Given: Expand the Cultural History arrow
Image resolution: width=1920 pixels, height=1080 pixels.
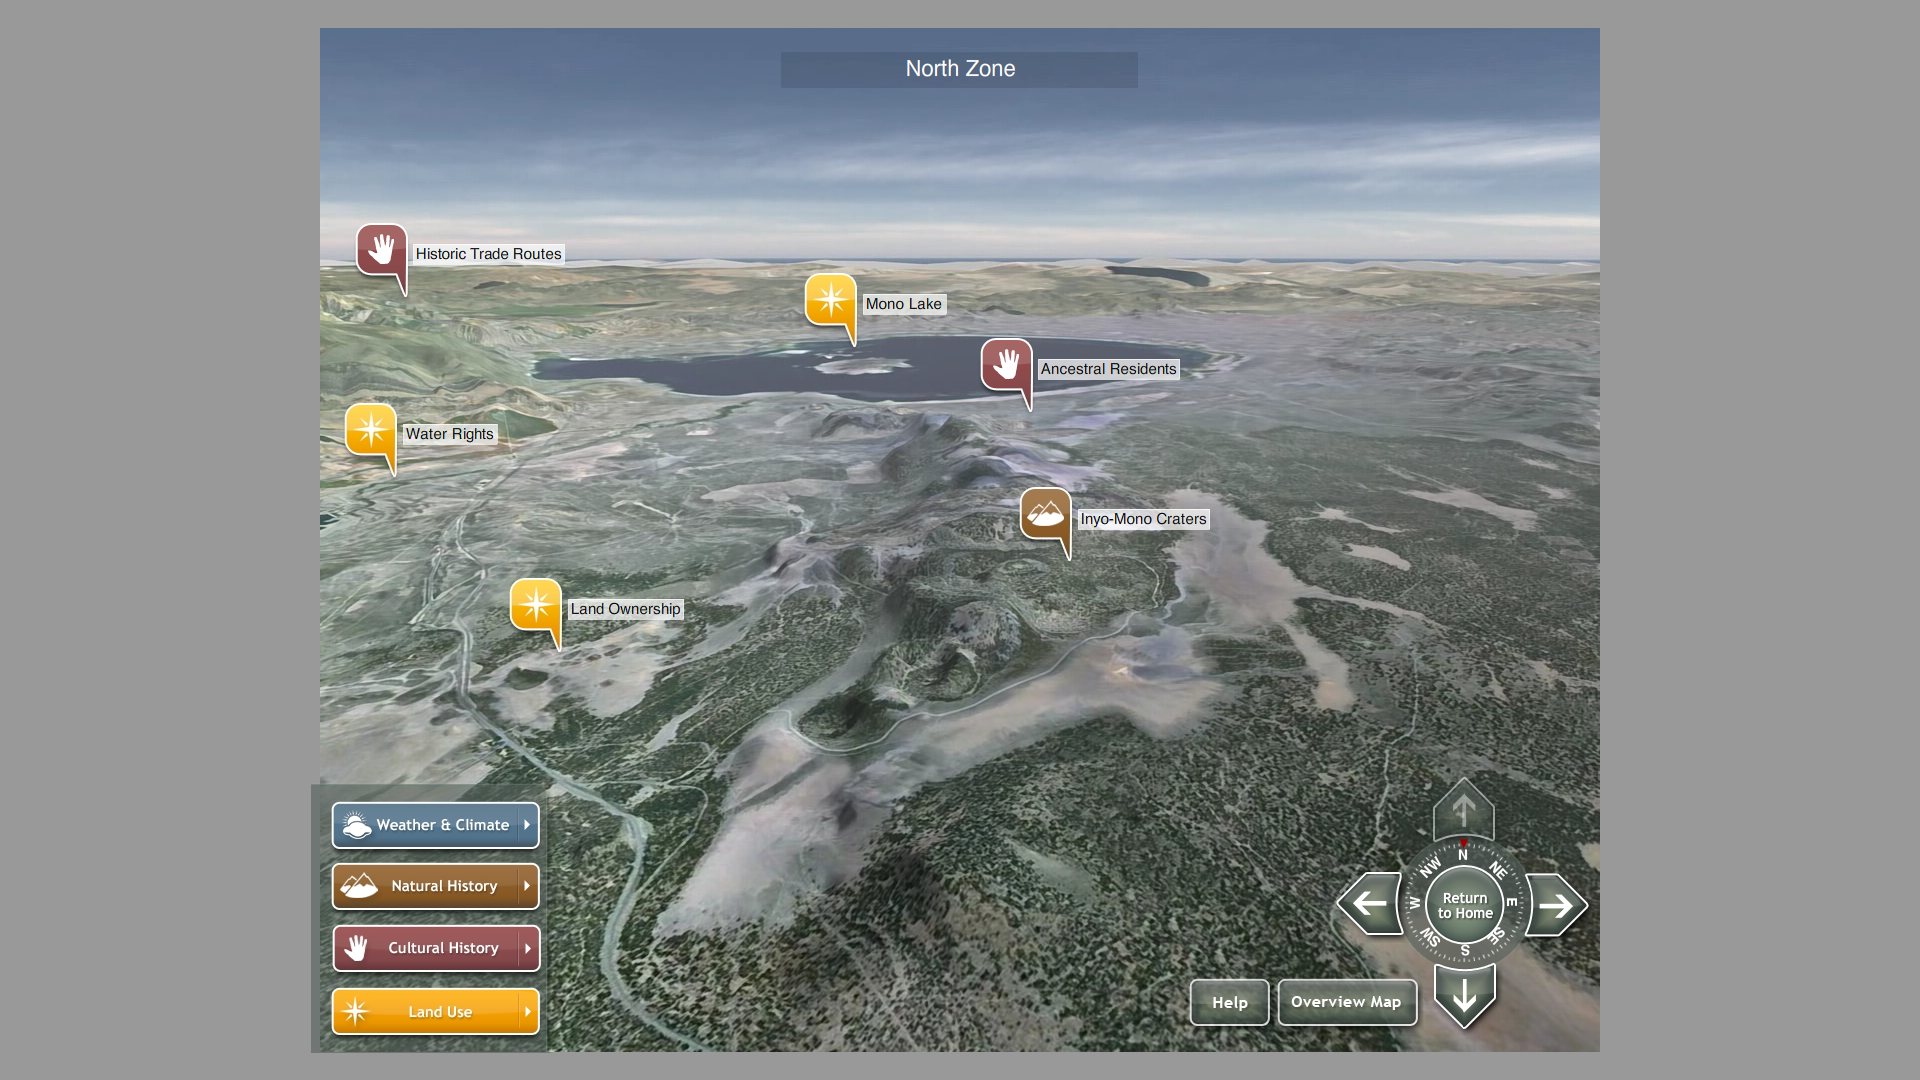Looking at the screenshot, I should (x=527, y=948).
